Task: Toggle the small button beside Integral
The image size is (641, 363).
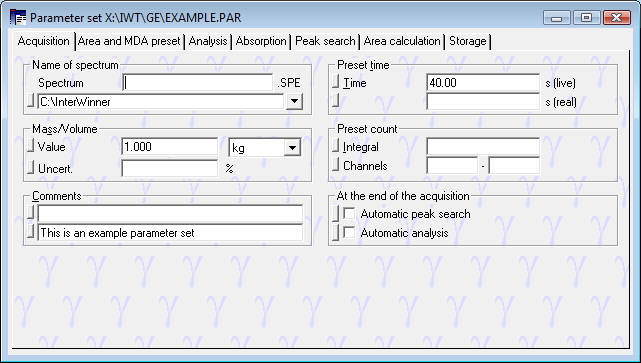Action: [335, 145]
